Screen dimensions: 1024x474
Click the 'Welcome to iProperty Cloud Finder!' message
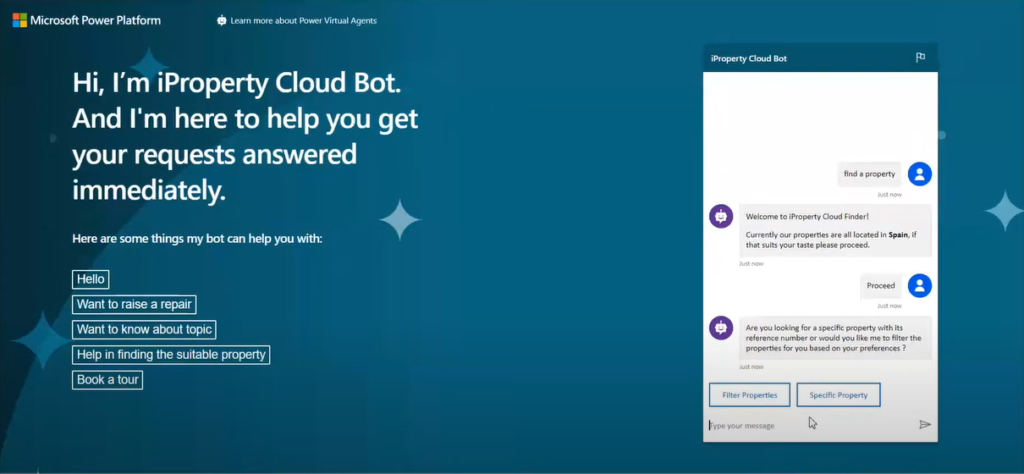click(835, 230)
